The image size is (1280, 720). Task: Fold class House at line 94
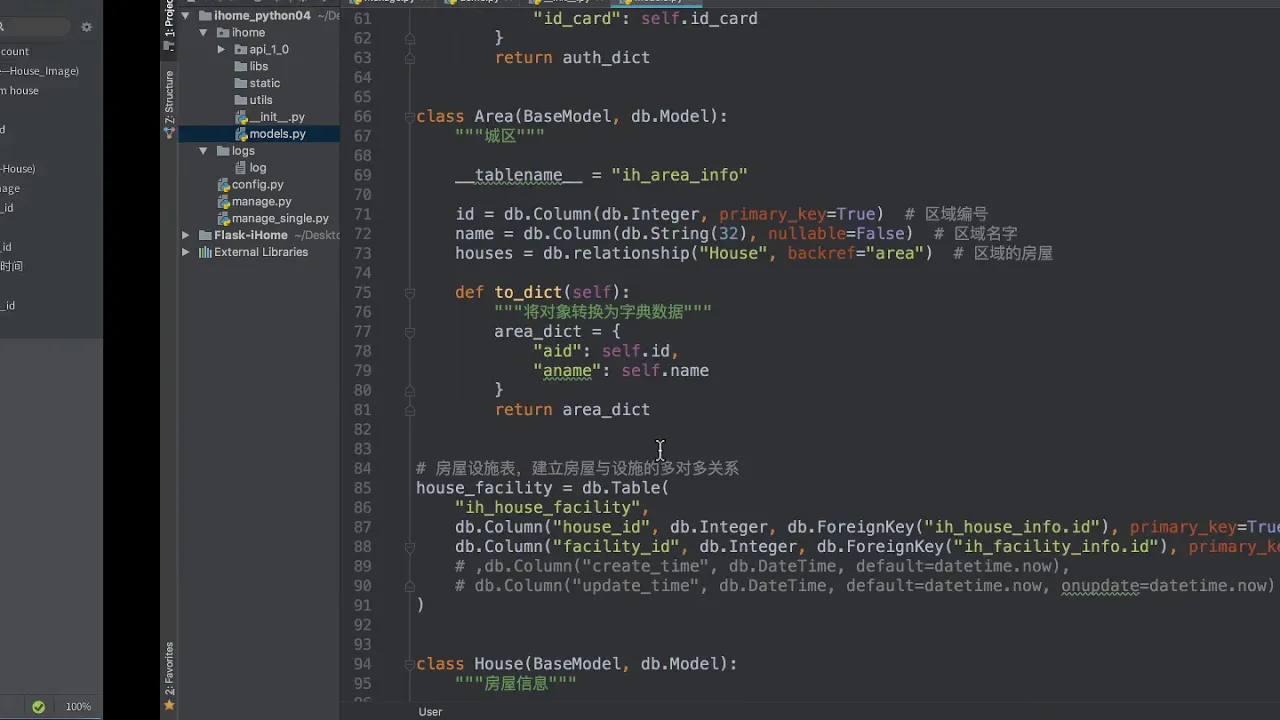(x=410, y=664)
